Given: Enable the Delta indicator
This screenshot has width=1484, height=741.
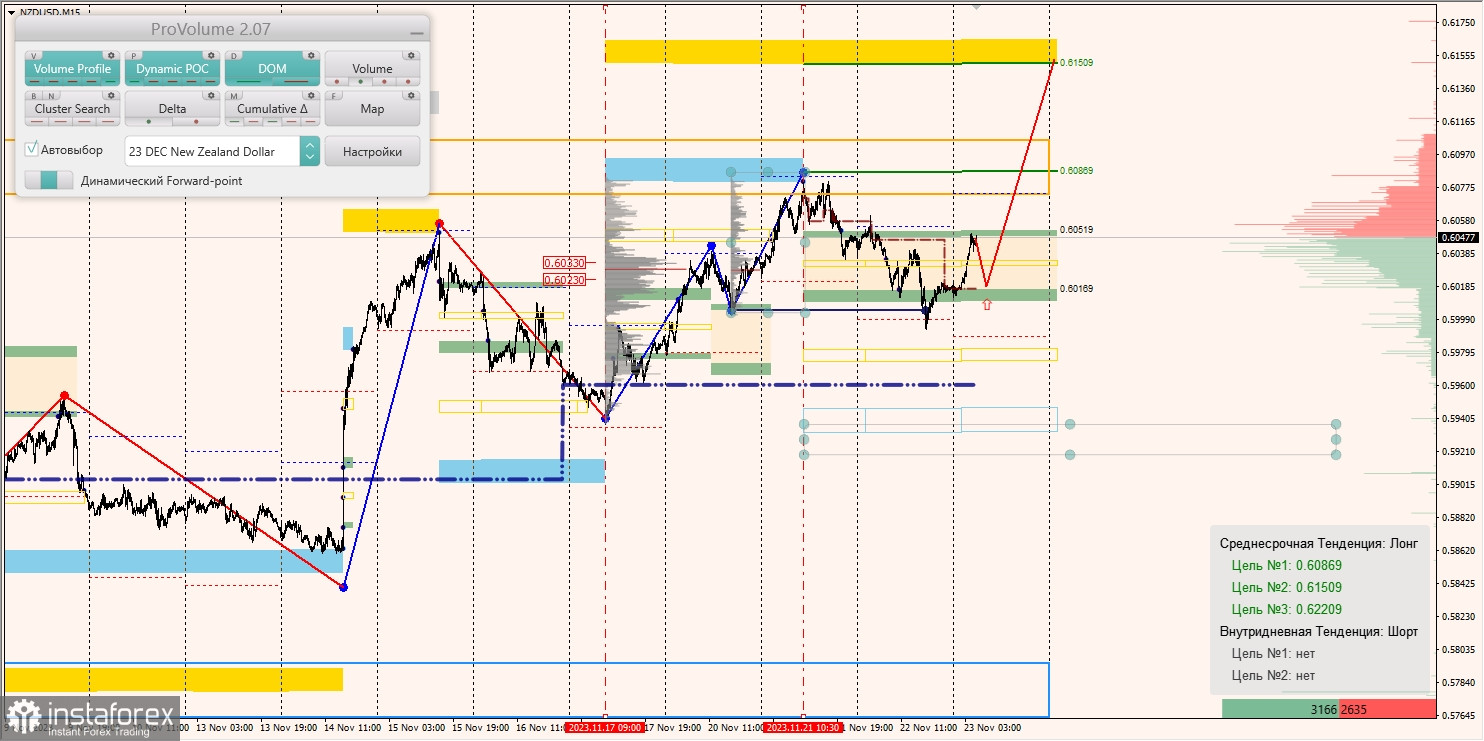Looking at the screenshot, I should coord(172,109).
